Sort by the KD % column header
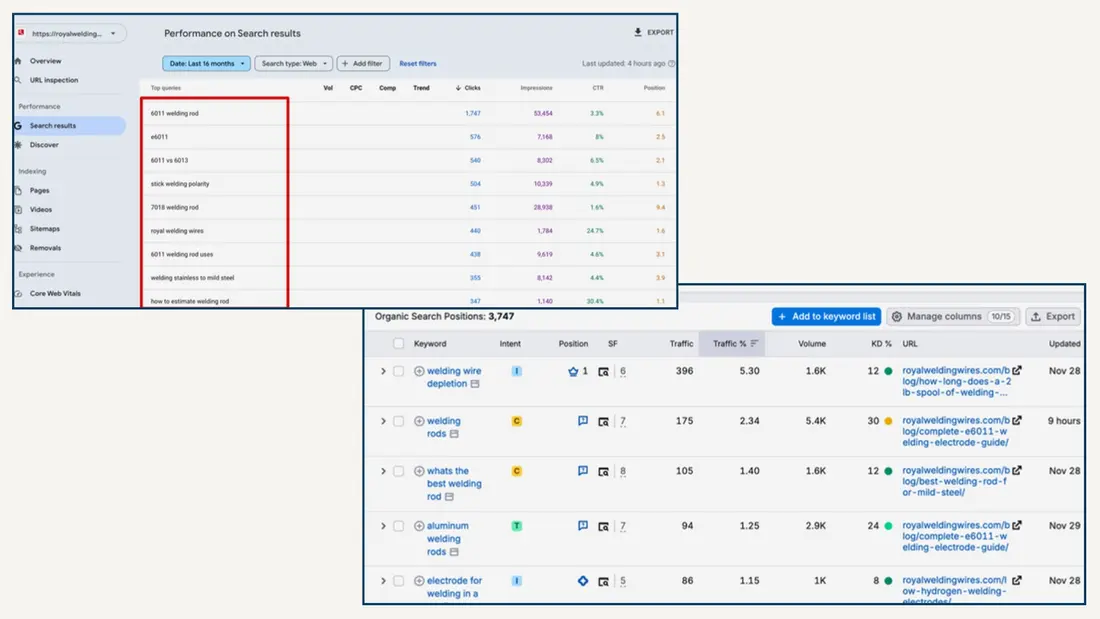Image resolution: width=1100 pixels, height=619 pixels. (x=881, y=343)
